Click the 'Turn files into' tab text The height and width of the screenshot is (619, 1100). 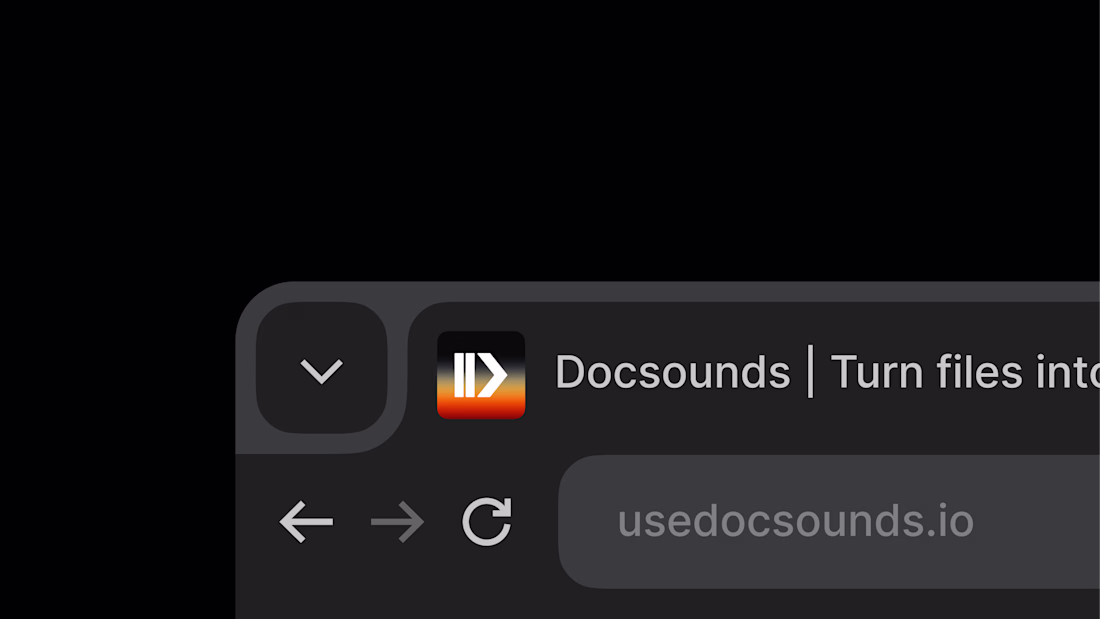(965, 372)
